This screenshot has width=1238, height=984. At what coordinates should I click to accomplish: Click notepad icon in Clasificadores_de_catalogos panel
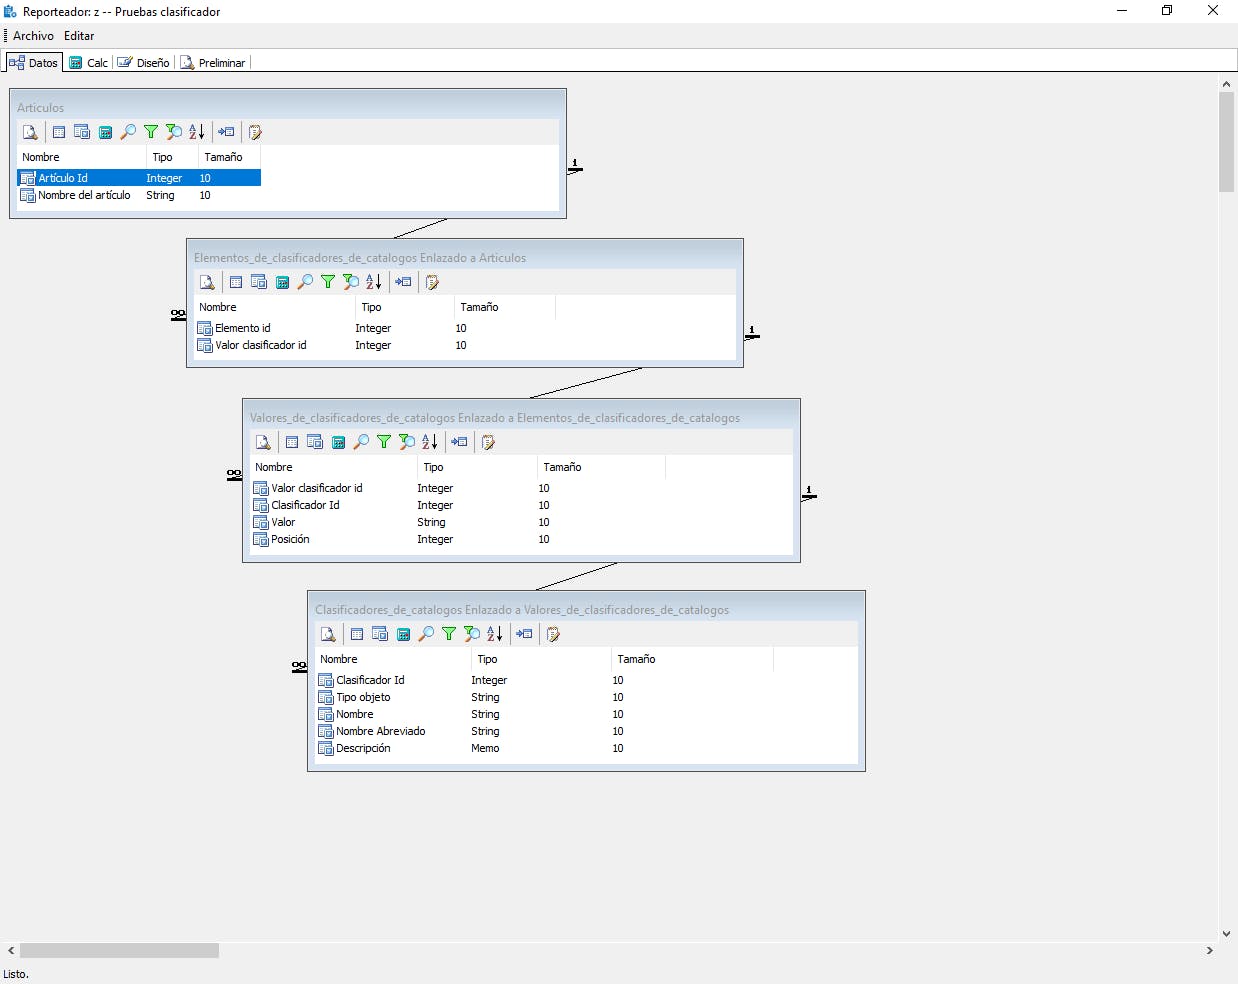pos(553,634)
